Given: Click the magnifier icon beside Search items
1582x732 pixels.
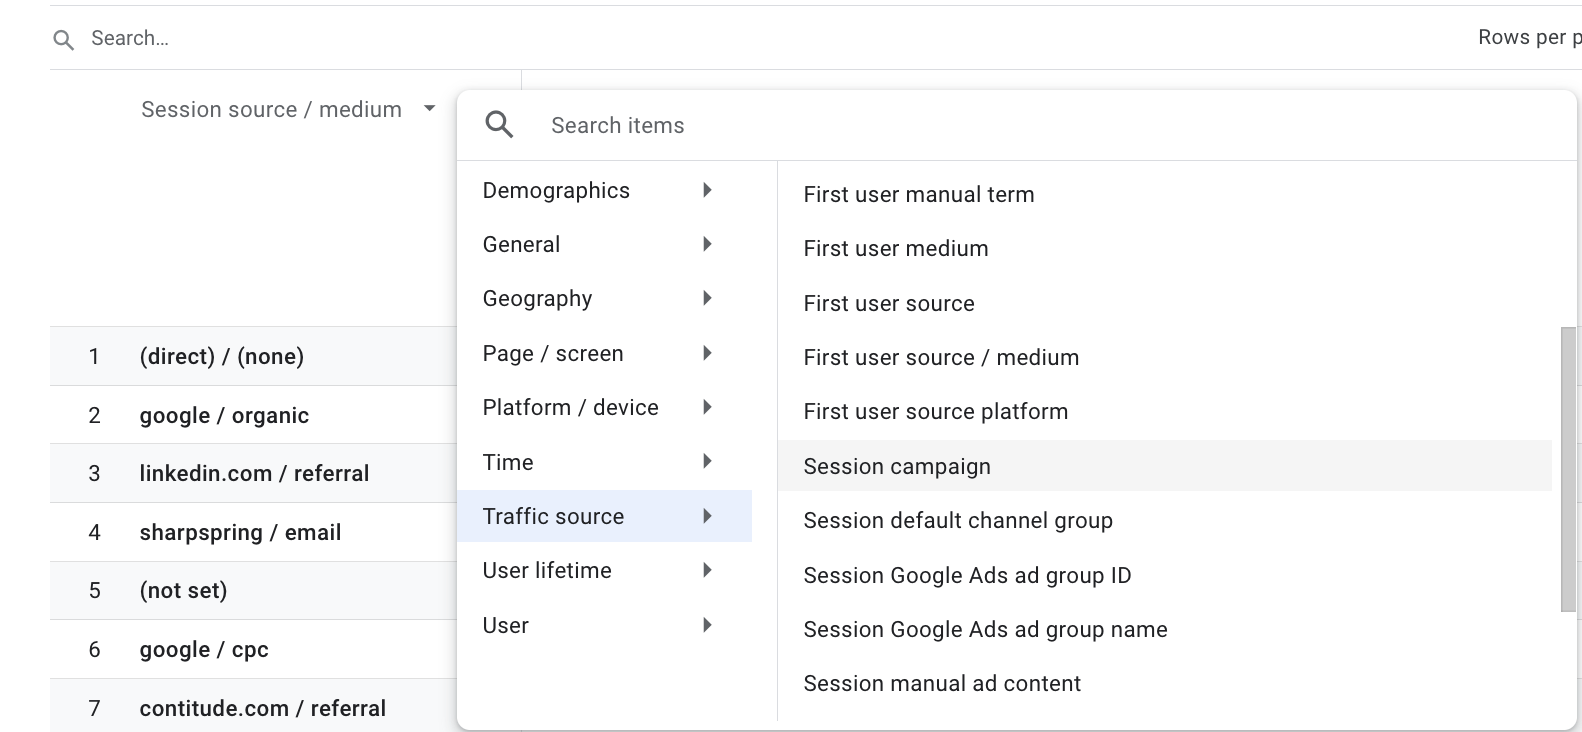Looking at the screenshot, I should pyautogui.click(x=499, y=125).
